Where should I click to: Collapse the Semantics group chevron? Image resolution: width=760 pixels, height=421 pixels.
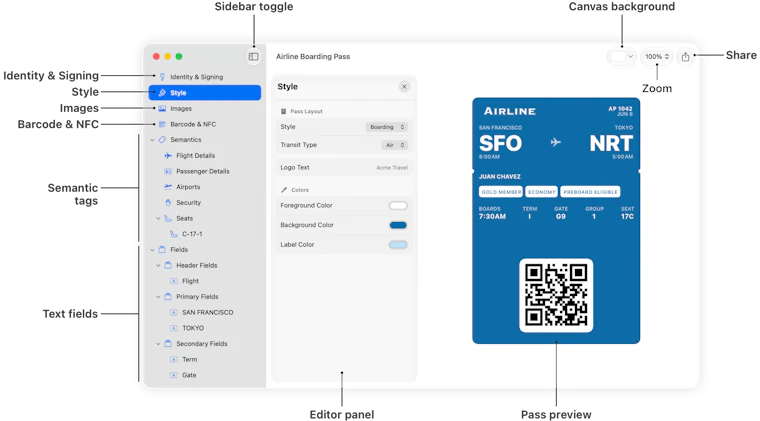tap(152, 140)
